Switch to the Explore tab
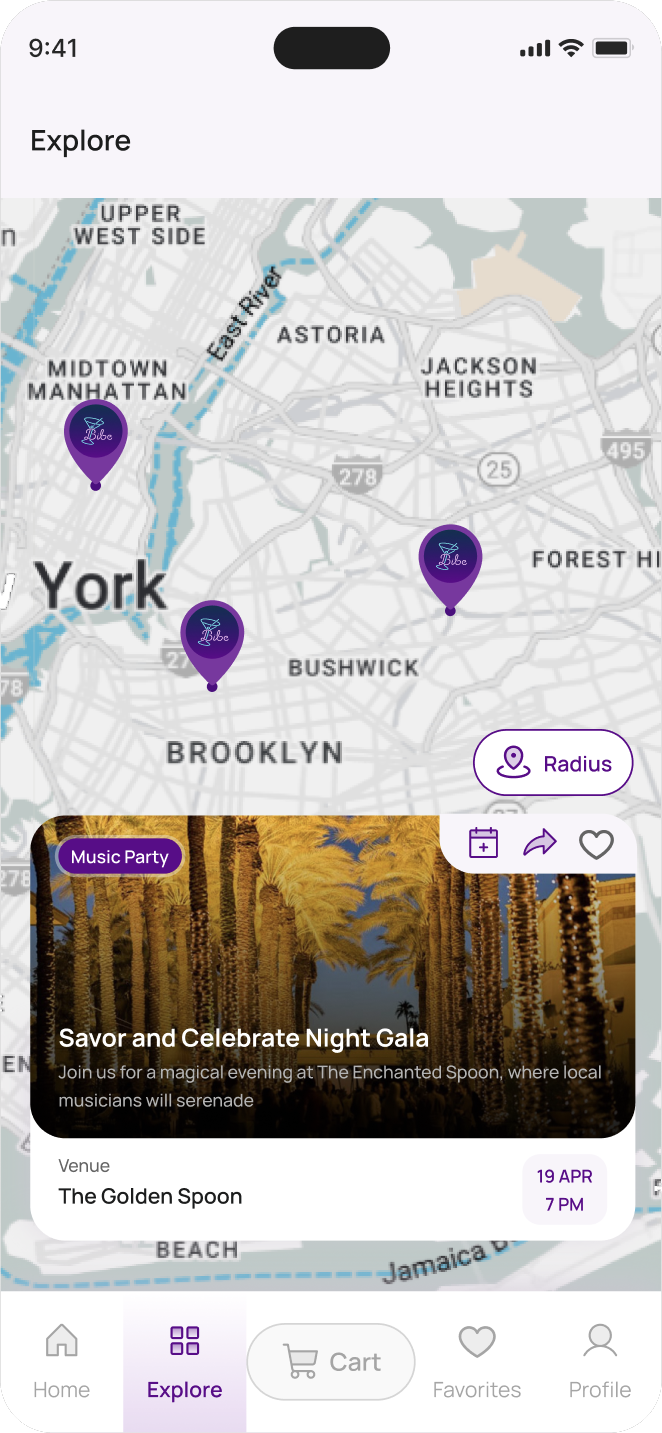The height and width of the screenshot is (1433, 662). [x=185, y=1362]
